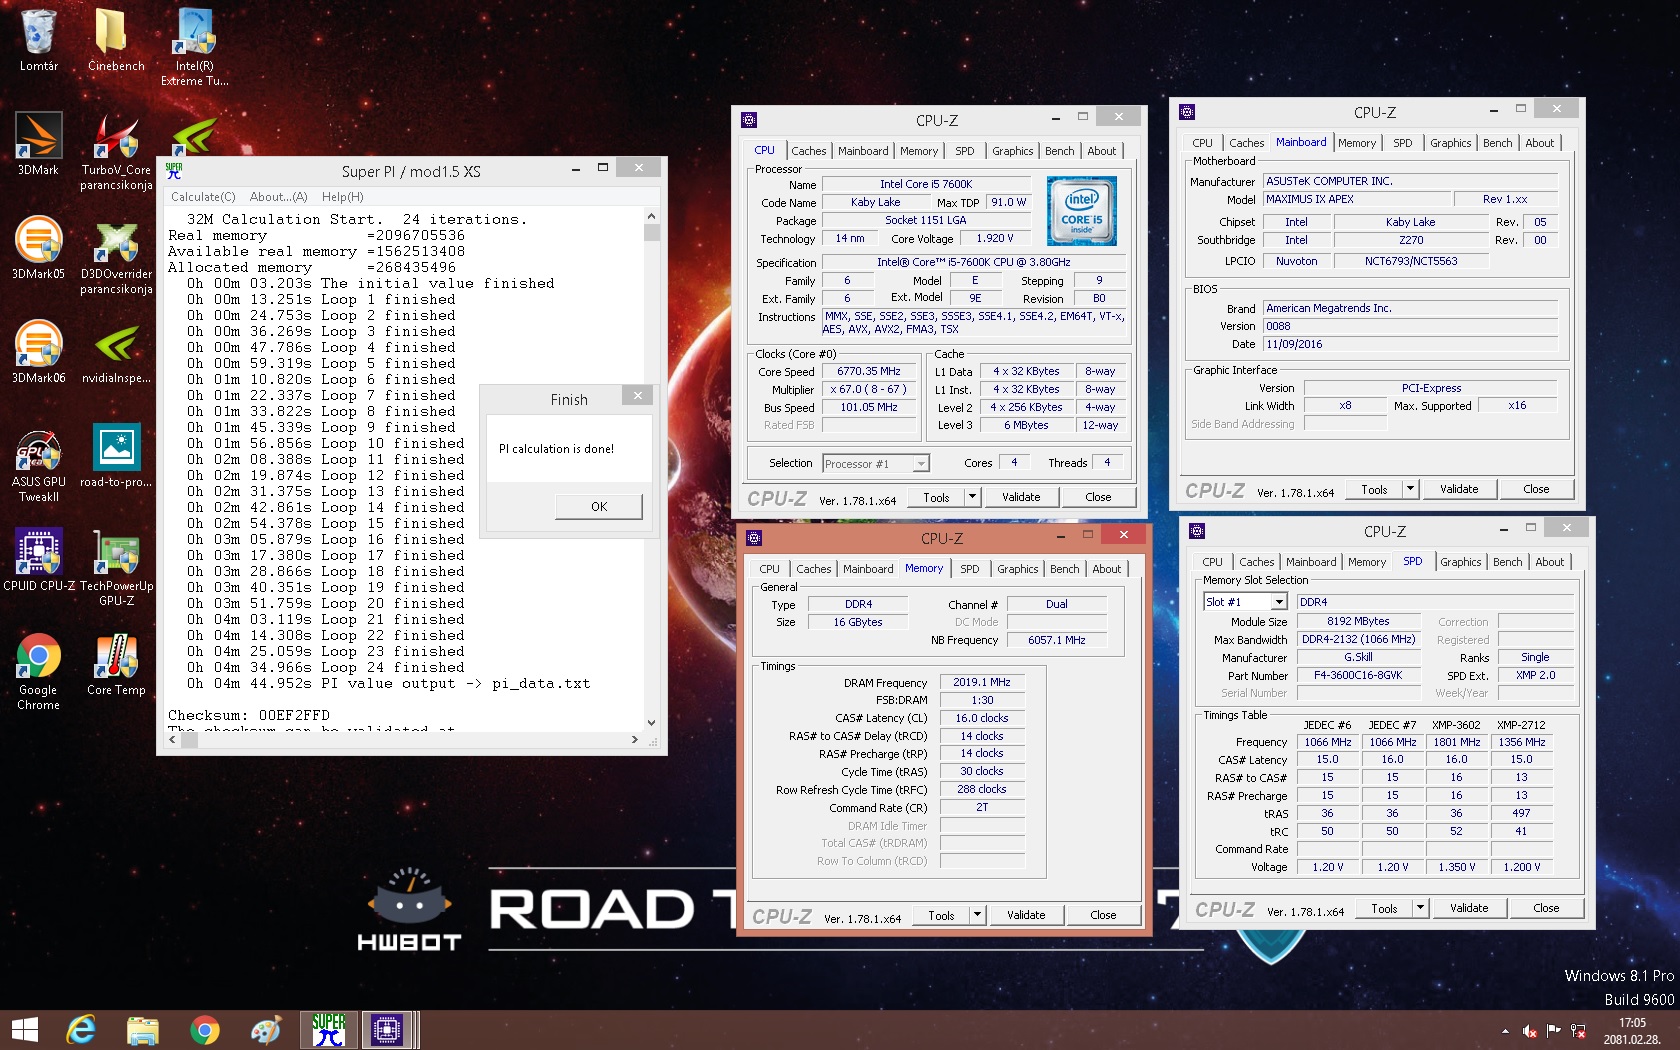
Task: Expand Tools arrow in CPU tab window
Action: [x=971, y=497]
